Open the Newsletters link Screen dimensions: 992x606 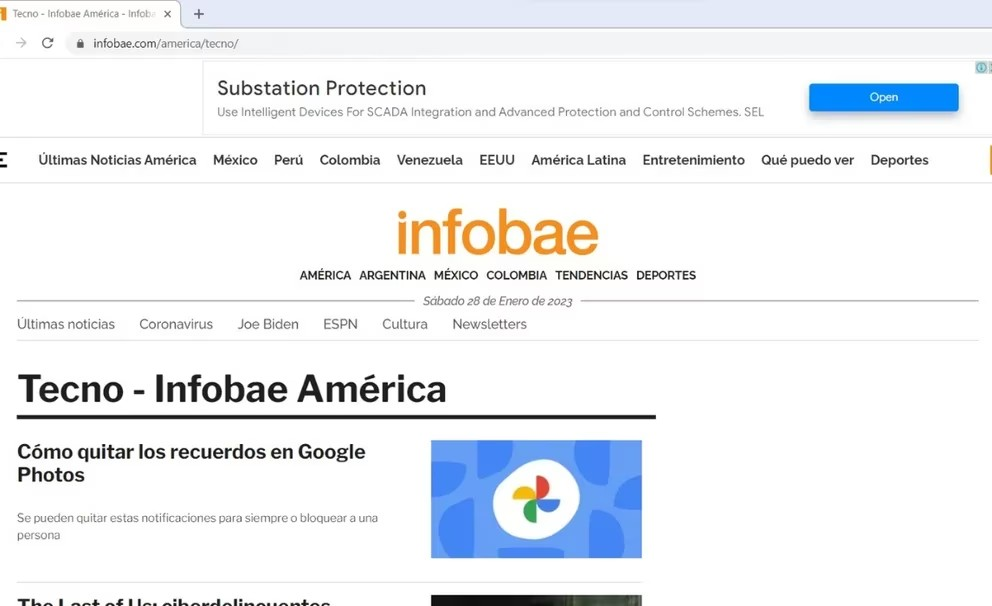(489, 324)
